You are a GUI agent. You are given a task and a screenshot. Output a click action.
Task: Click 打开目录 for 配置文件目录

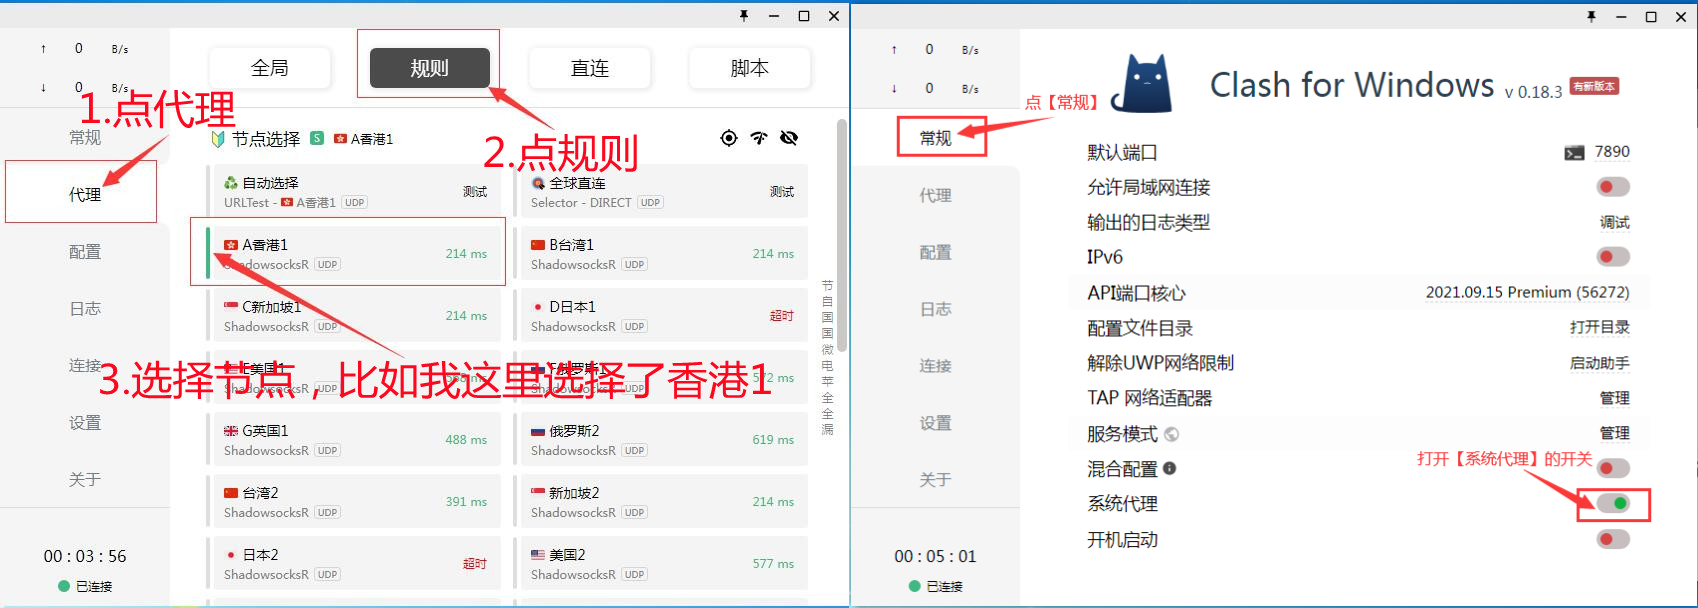pyautogui.click(x=1599, y=327)
